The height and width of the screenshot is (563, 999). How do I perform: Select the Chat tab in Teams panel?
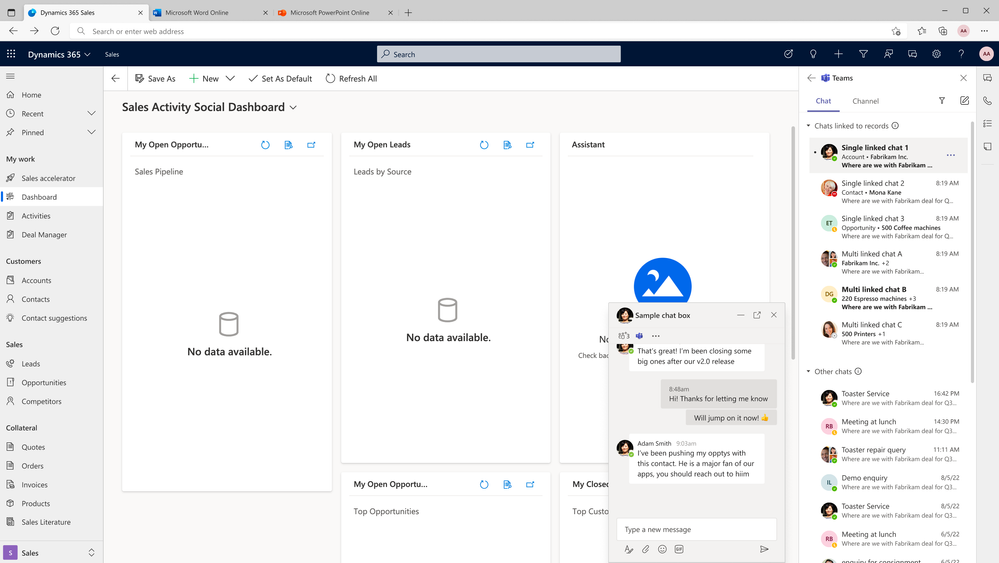pyautogui.click(x=823, y=101)
